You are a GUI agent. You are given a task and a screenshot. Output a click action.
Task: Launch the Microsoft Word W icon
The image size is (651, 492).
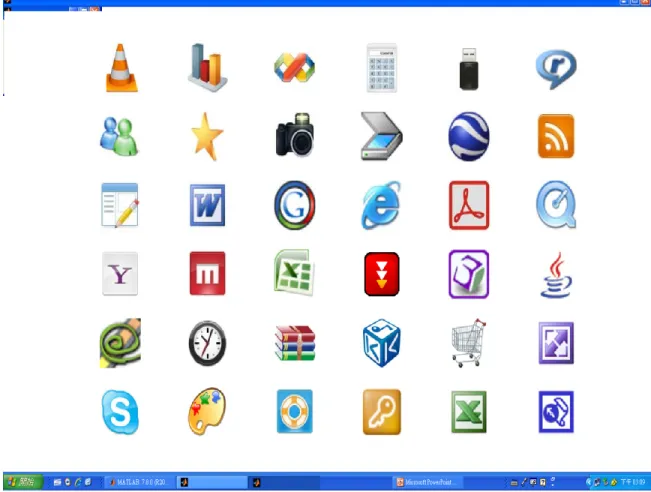tap(208, 205)
